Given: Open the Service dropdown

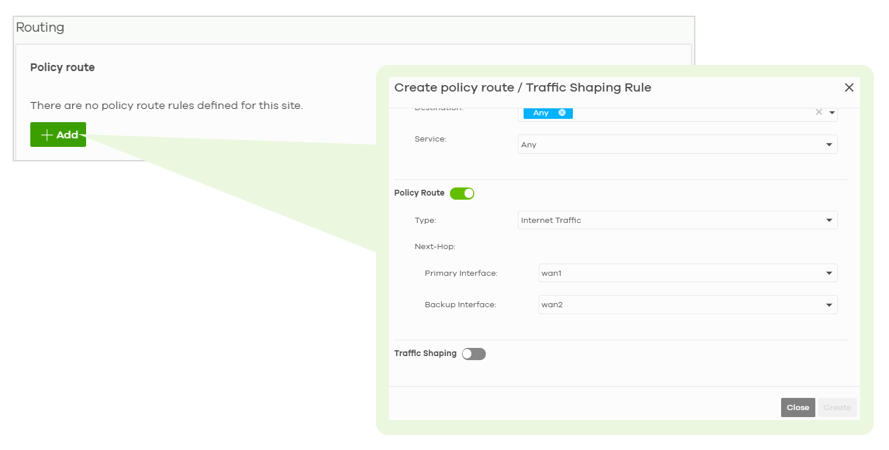Looking at the screenshot, I should 677,145.
